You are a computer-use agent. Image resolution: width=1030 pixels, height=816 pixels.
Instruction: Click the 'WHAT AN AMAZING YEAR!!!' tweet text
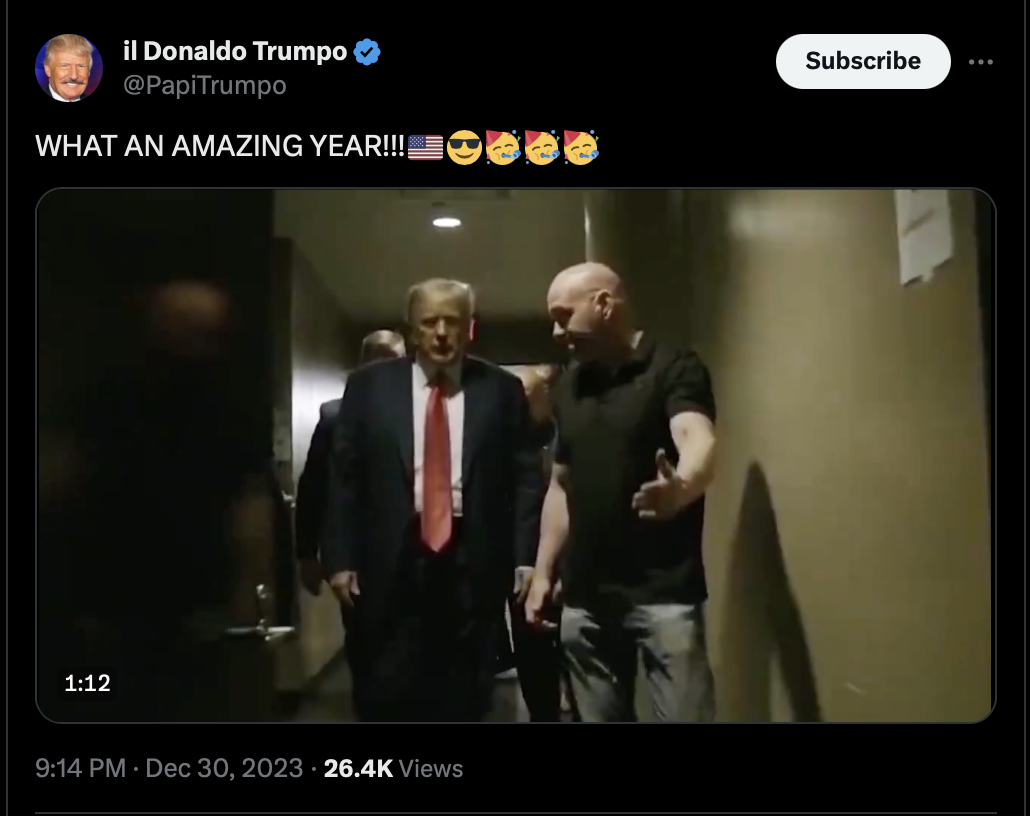click(220, 146)
